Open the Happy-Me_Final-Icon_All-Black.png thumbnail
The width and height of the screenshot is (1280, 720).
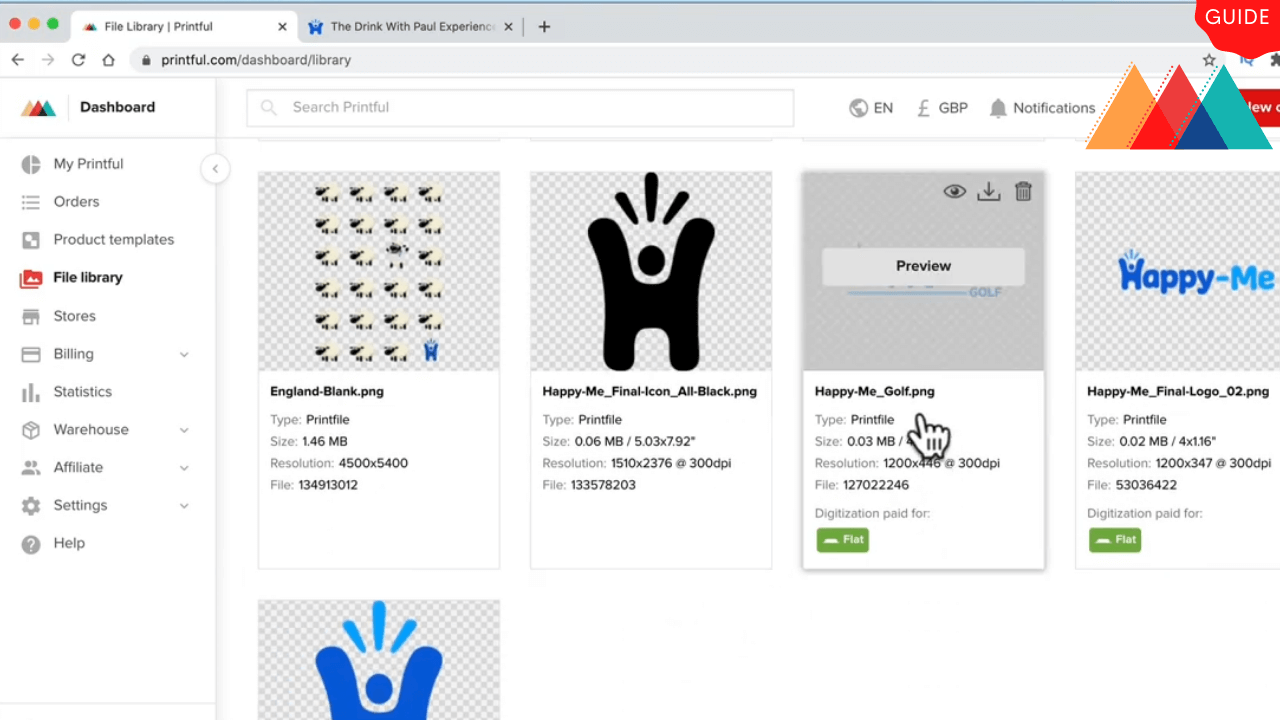point(651,271)
